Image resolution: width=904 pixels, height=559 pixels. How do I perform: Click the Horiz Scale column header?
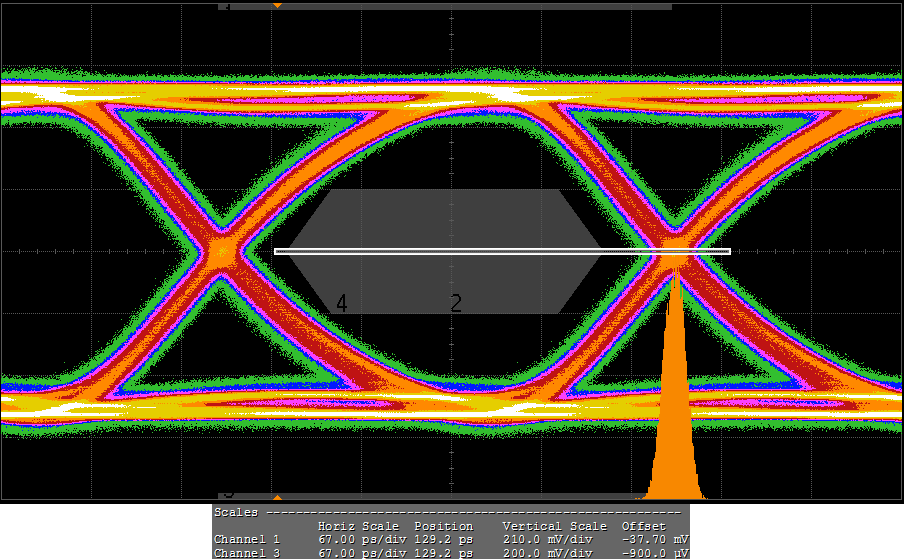click(x=358, y=526)
